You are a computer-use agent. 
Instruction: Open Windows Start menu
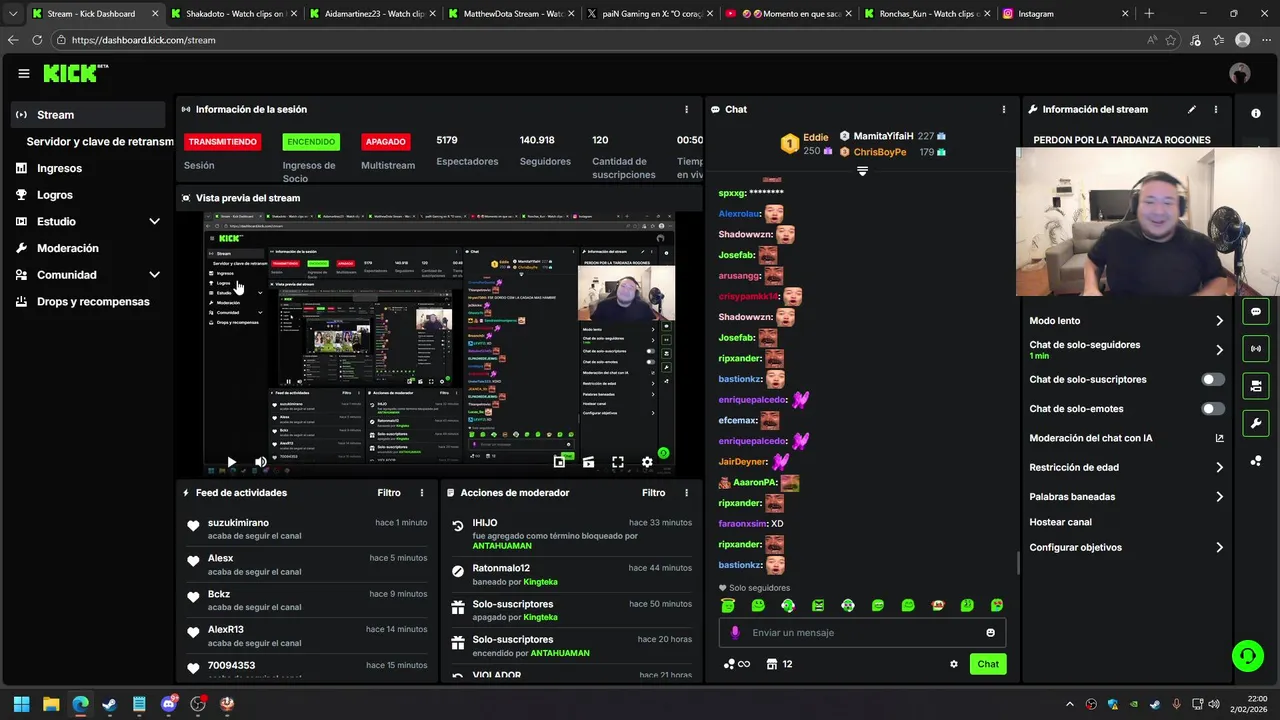[x=21, y=704]
